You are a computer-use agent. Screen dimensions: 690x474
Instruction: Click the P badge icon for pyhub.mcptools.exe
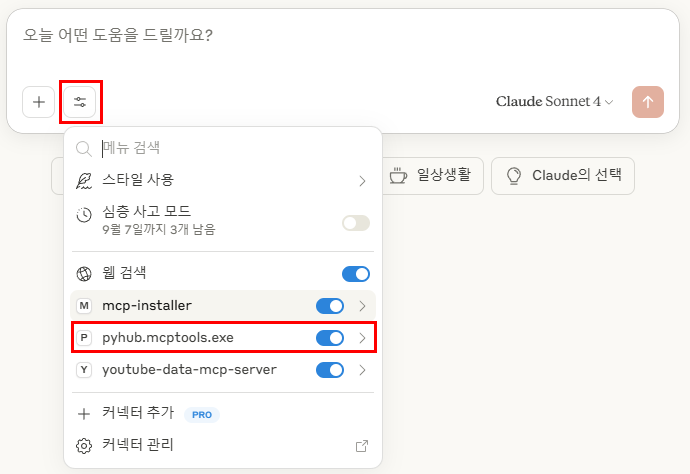coord(84,338)
